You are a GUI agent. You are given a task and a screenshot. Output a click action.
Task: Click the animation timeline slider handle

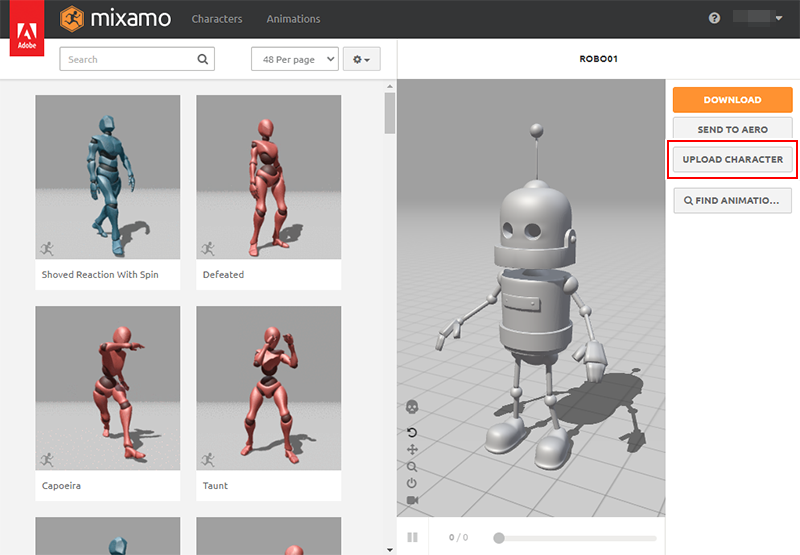[x=499, y=538]
